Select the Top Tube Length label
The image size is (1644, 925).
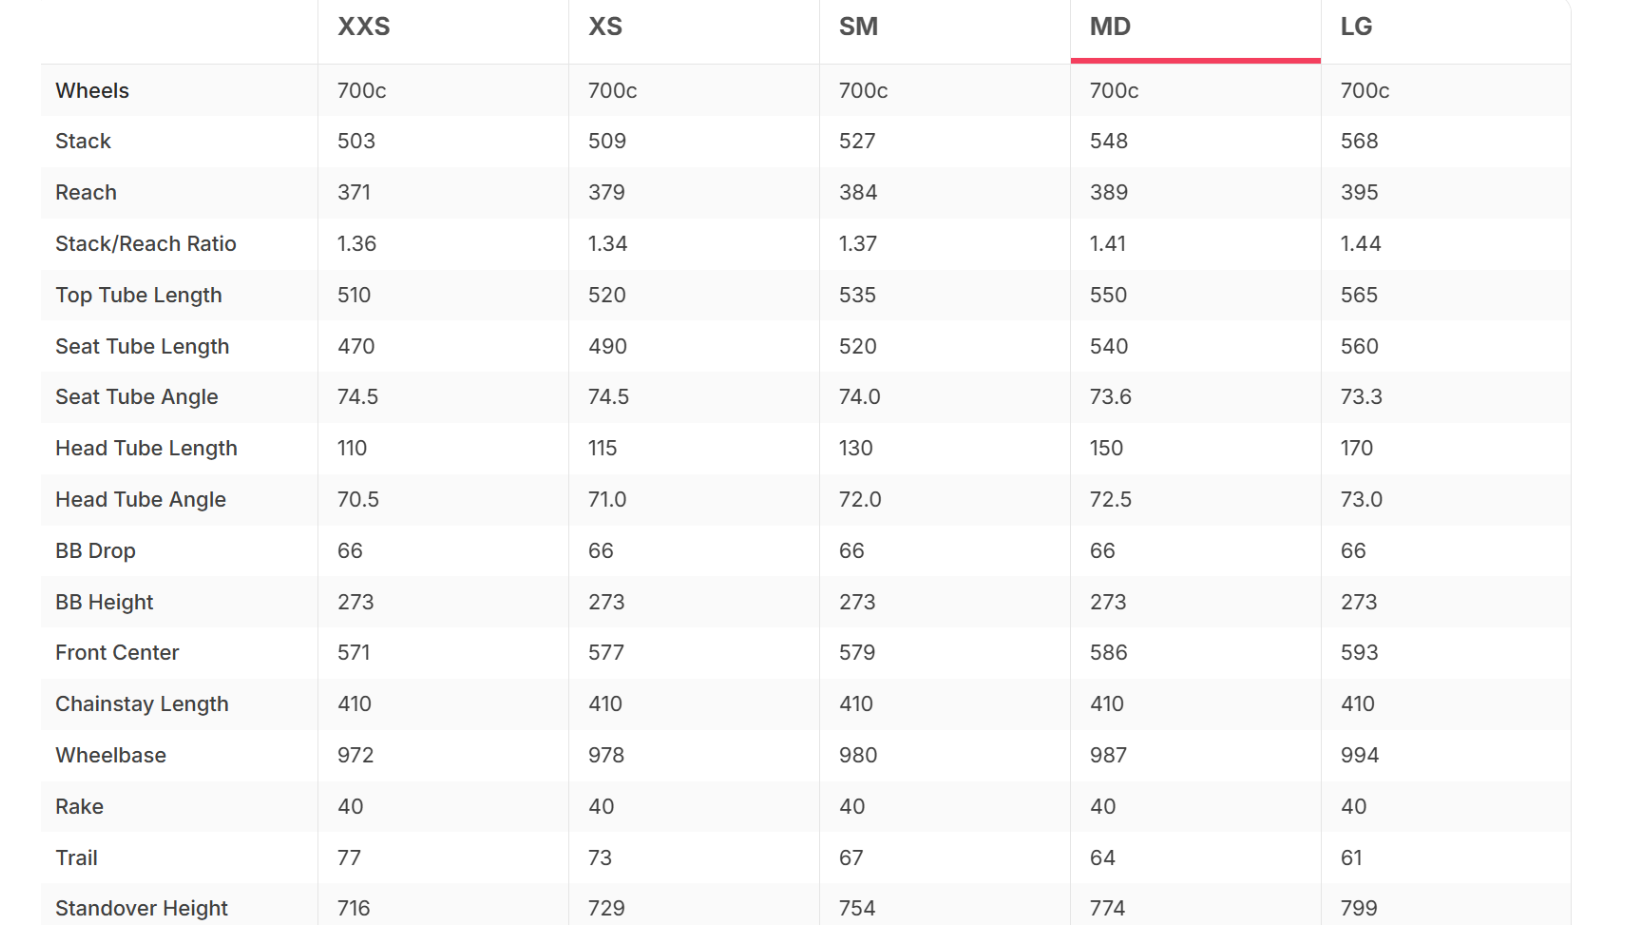139,295
